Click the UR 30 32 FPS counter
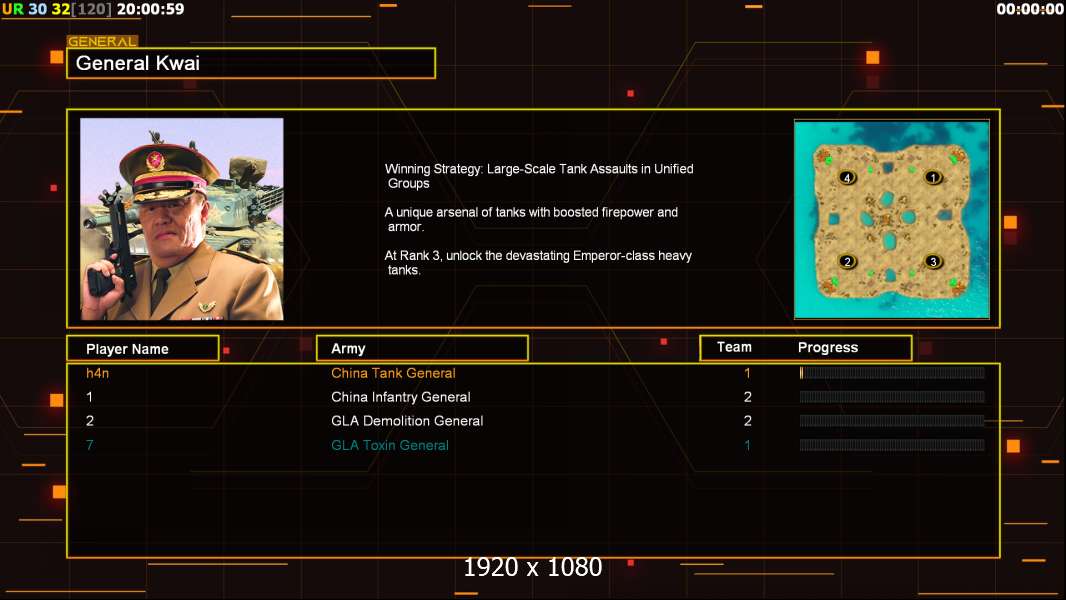Viewport: 1066px width, 600px height. pos(56,10)
